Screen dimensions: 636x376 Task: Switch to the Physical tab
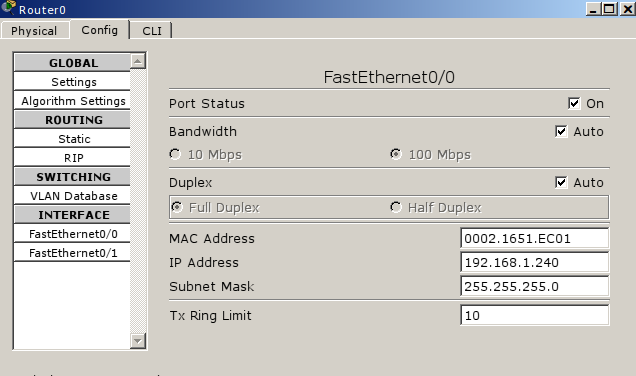34,31
